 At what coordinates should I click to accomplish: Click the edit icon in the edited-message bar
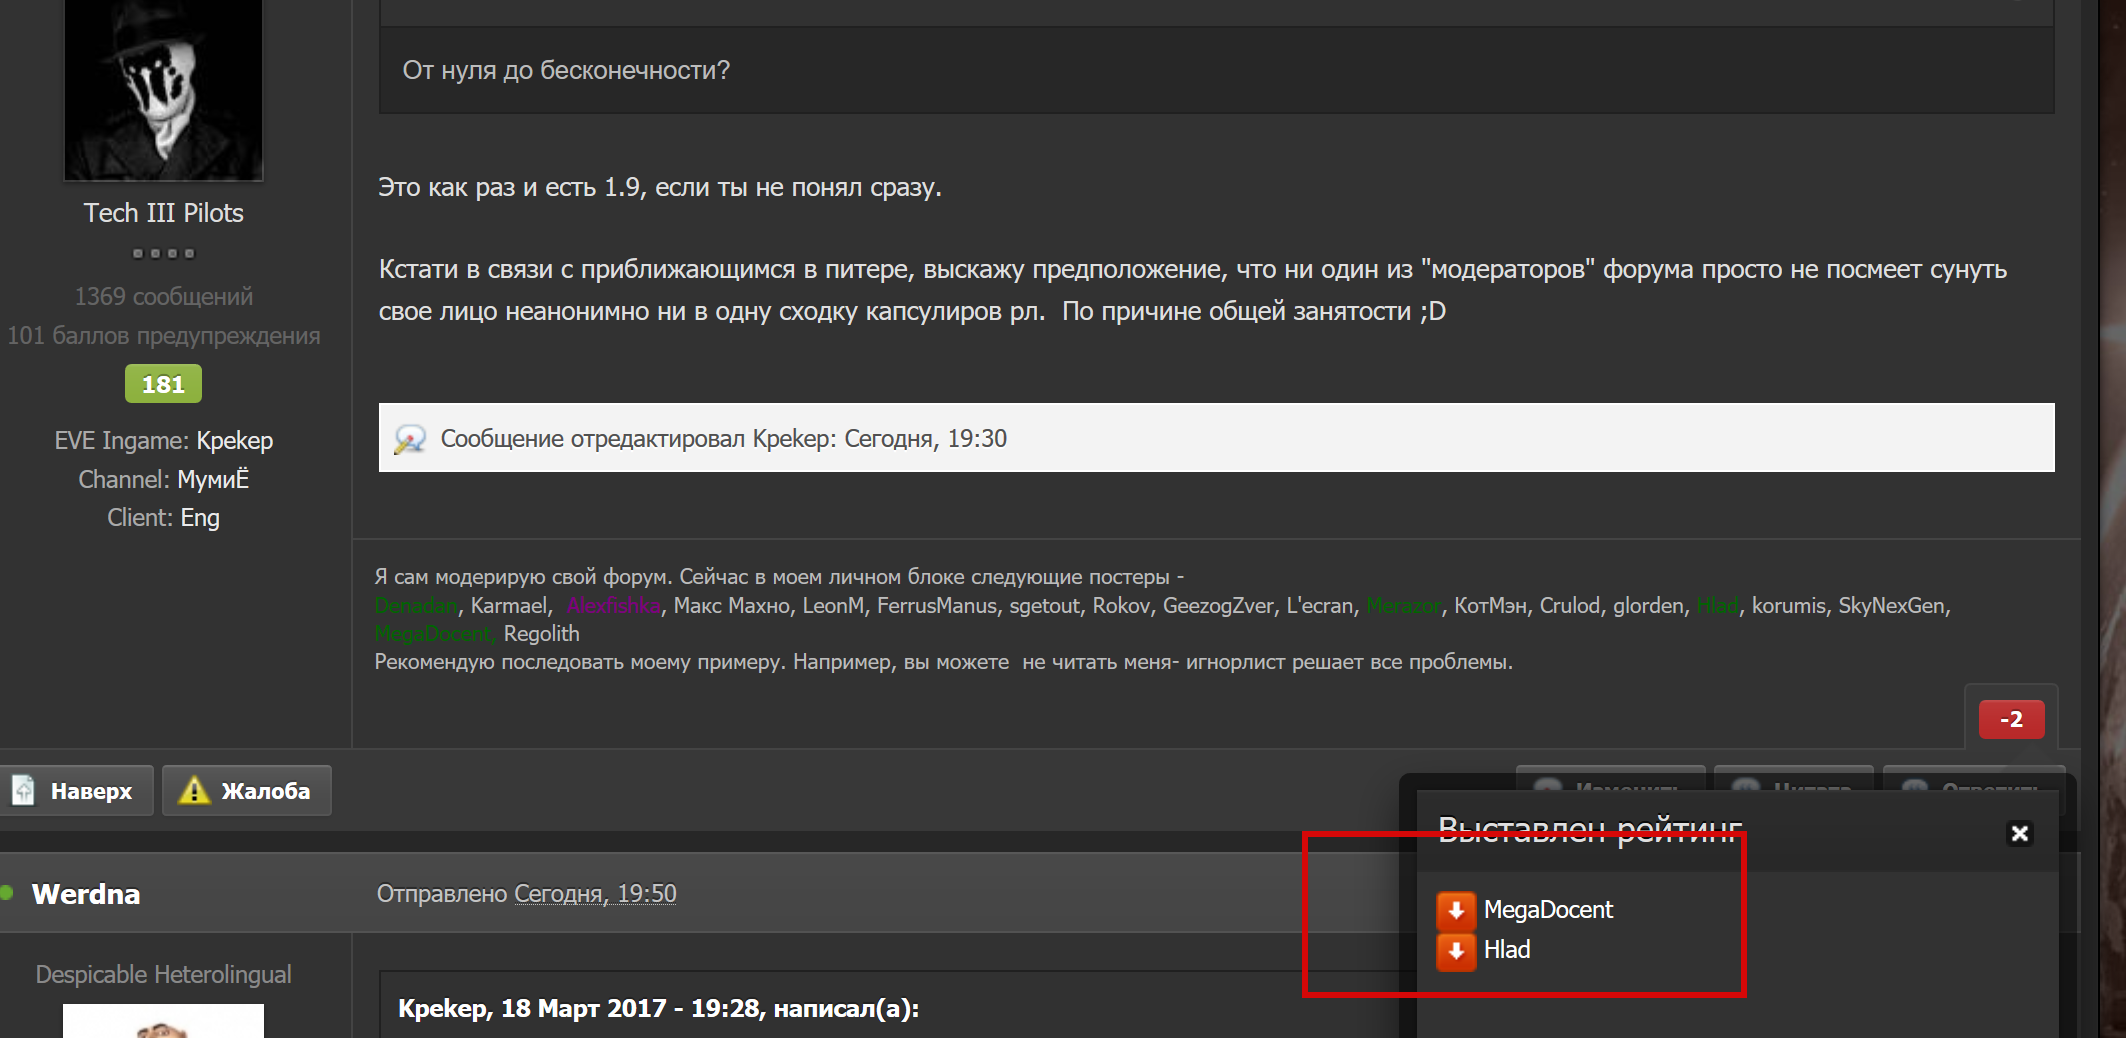pos(409,439)
